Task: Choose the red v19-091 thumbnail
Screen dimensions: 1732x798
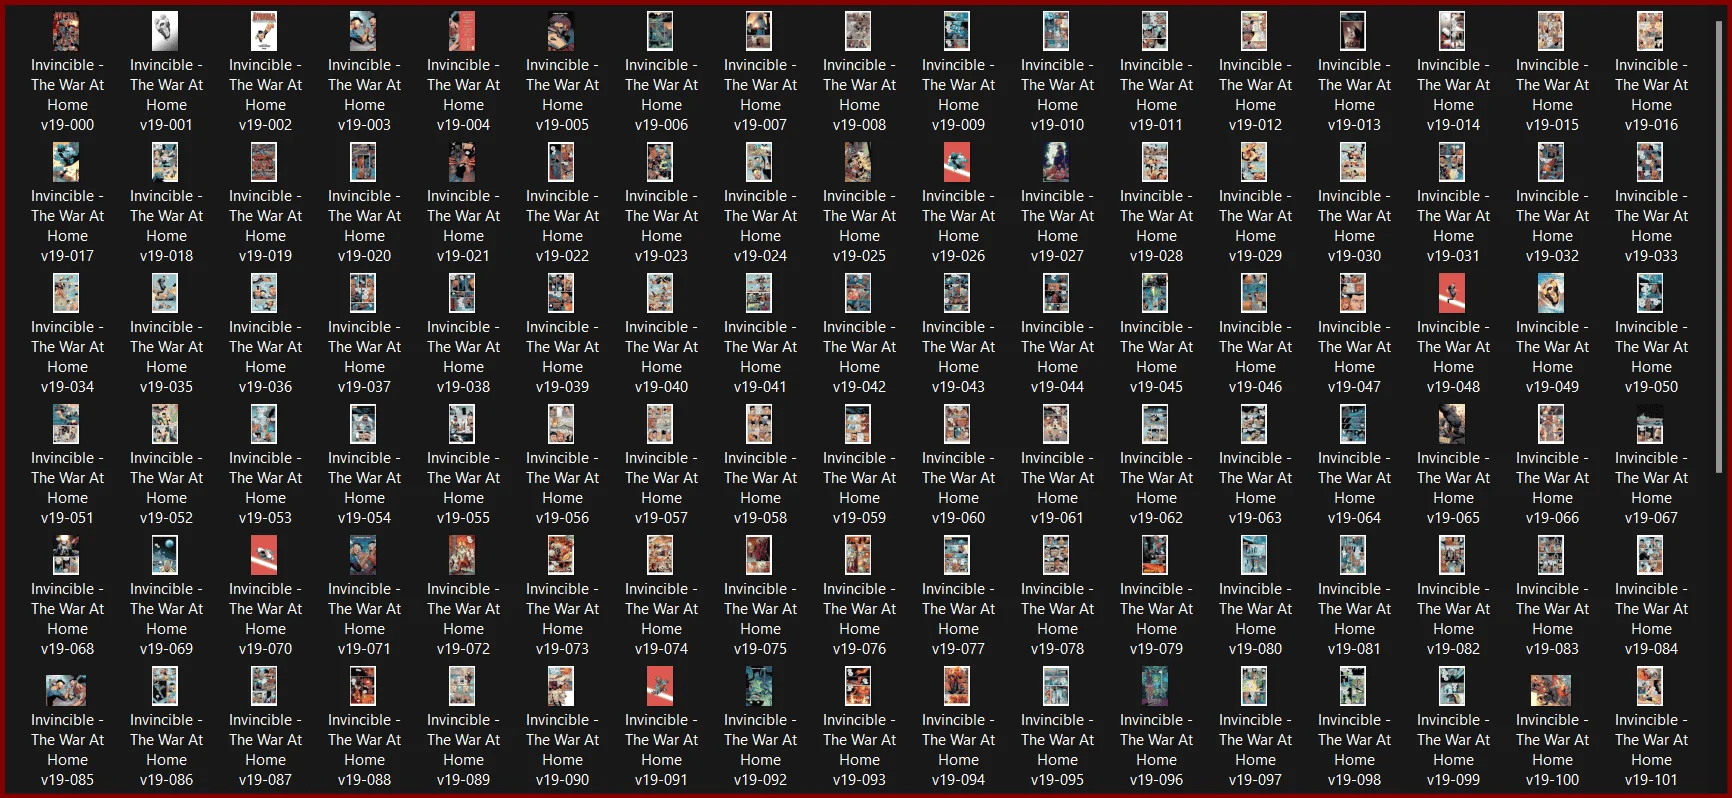Action: [661, 687]
